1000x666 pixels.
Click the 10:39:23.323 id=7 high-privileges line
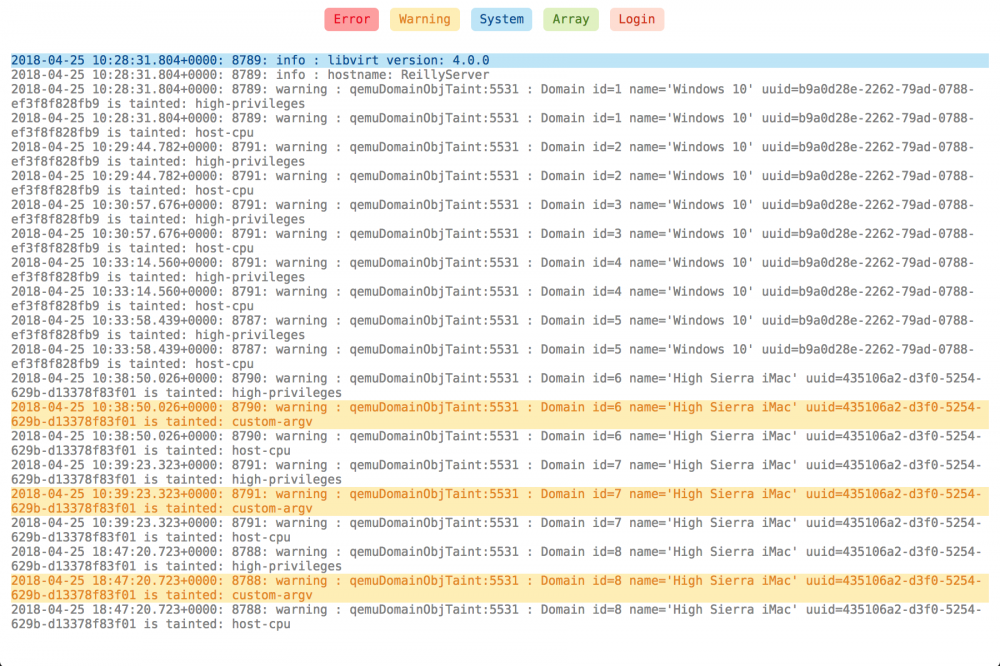pos(499,473)
